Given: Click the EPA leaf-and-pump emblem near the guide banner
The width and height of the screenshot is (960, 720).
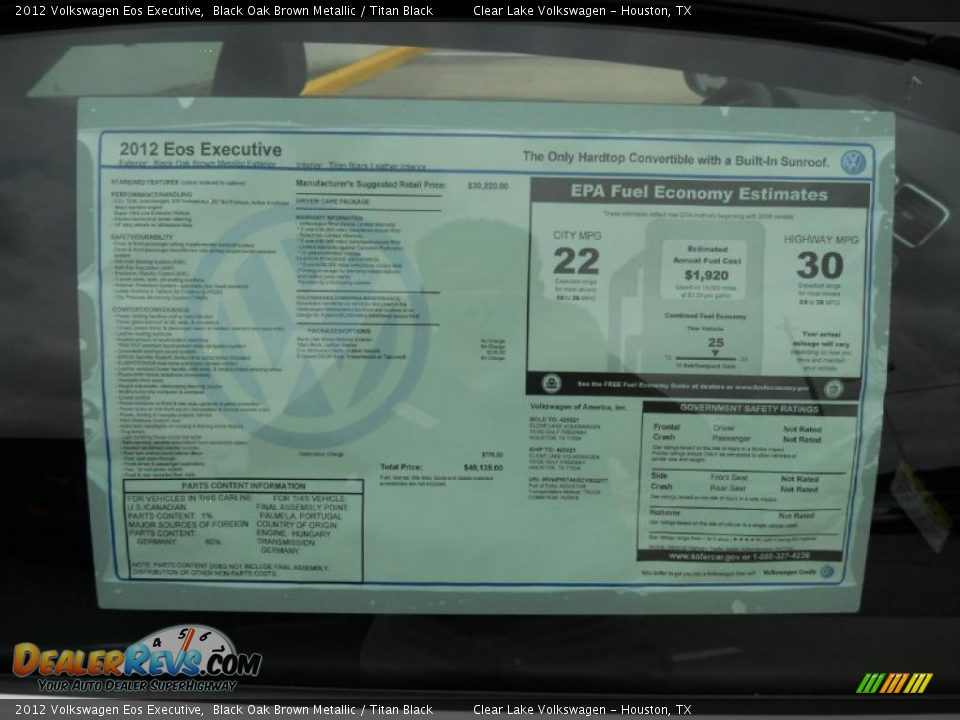Looking at the screenshot, I should tap(552, 383).
